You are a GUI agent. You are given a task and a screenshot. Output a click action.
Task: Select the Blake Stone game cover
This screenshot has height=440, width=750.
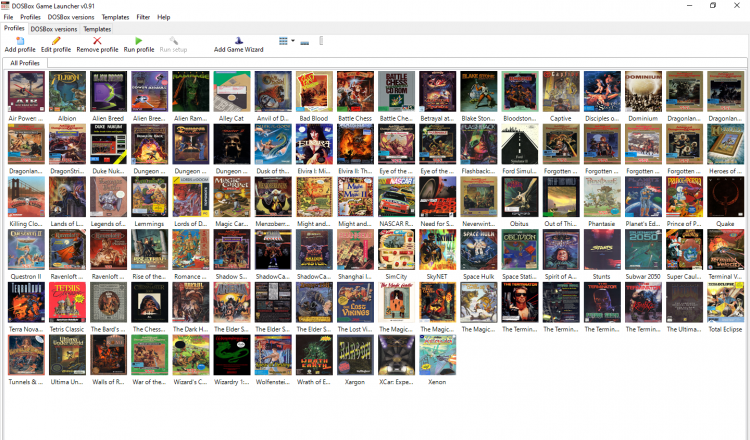[x=479, y=91]
